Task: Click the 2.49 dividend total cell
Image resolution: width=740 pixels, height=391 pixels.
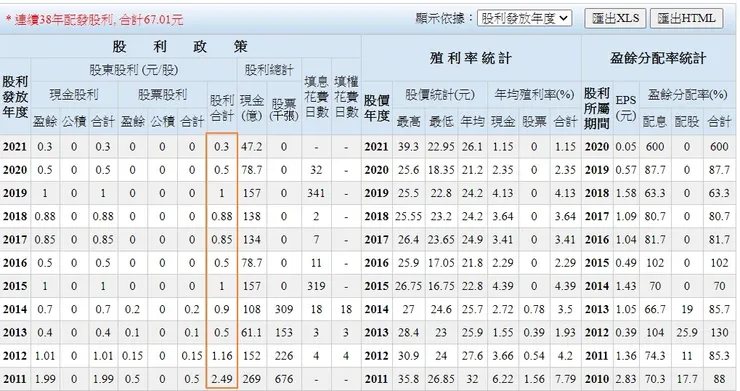Action: click(x=222, y=379)
